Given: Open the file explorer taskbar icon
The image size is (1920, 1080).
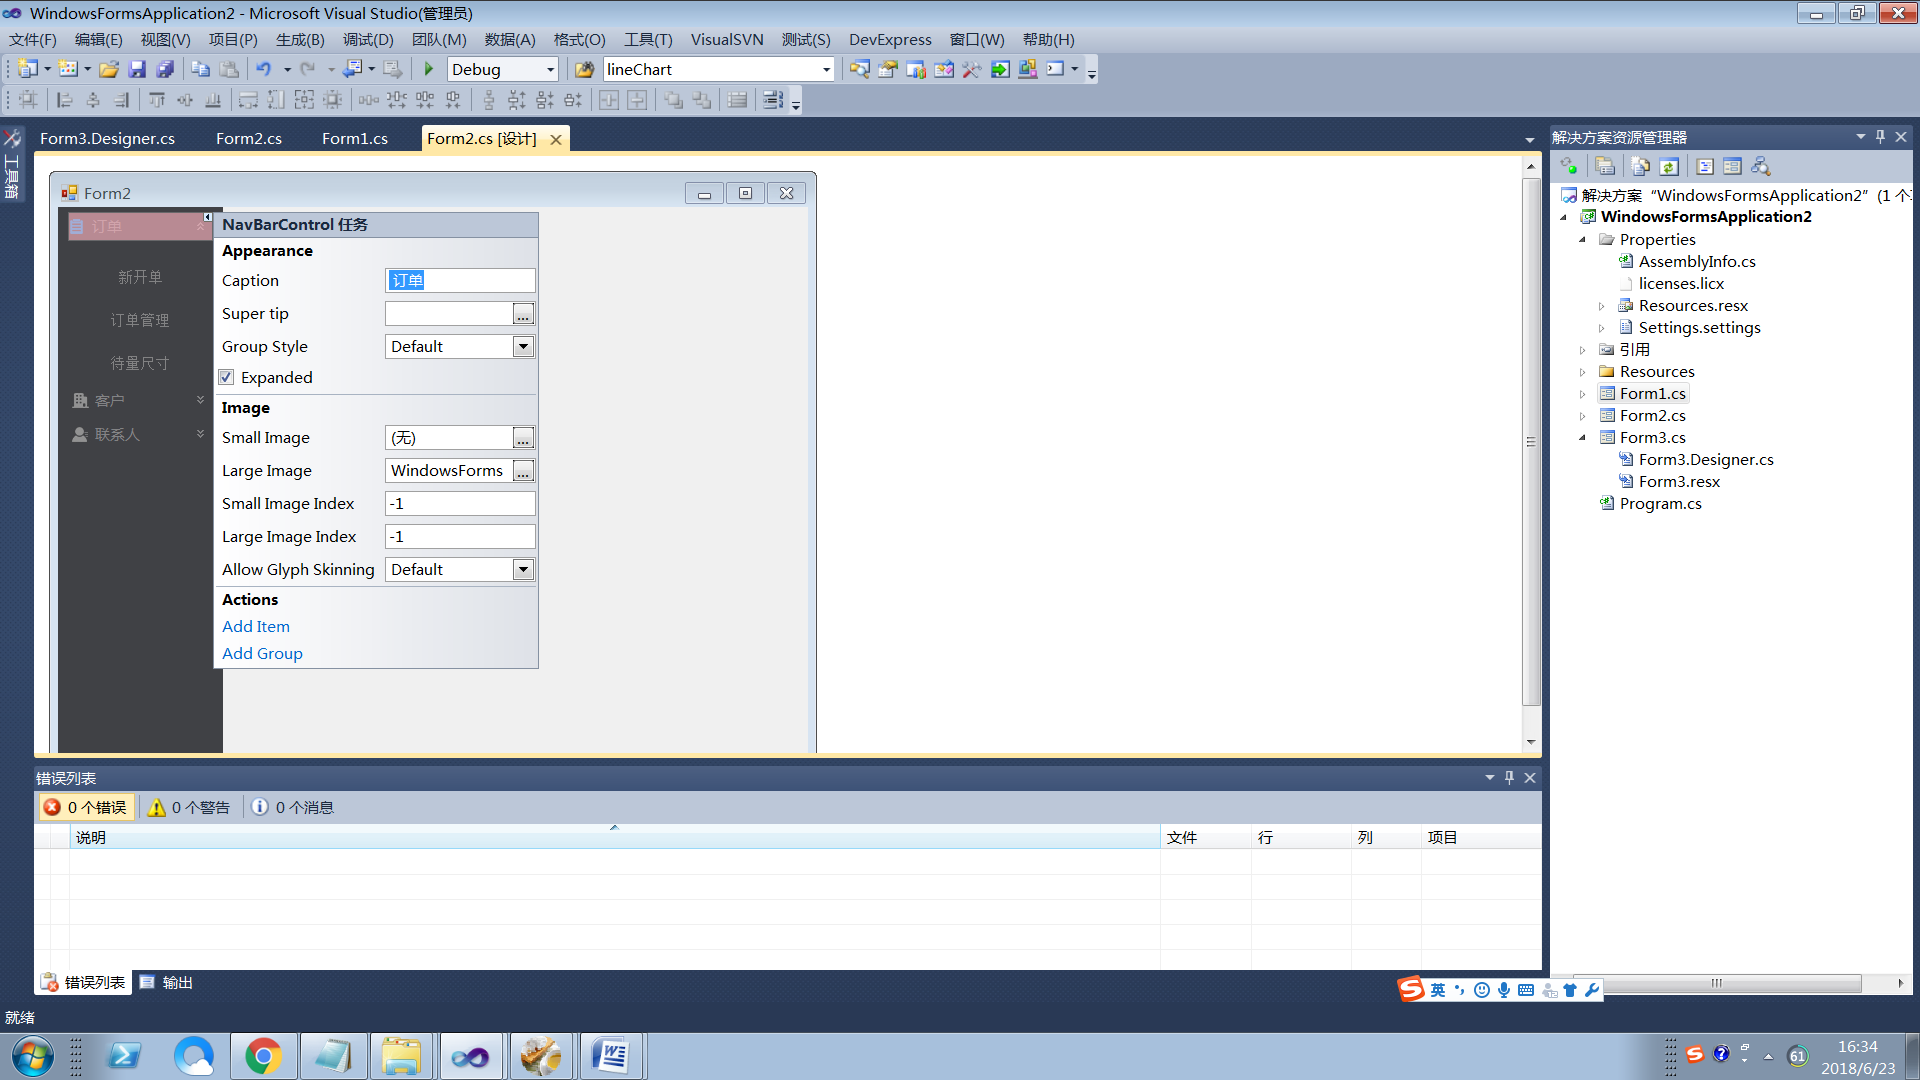Looking at the screenshot, I should (402, 1056).
